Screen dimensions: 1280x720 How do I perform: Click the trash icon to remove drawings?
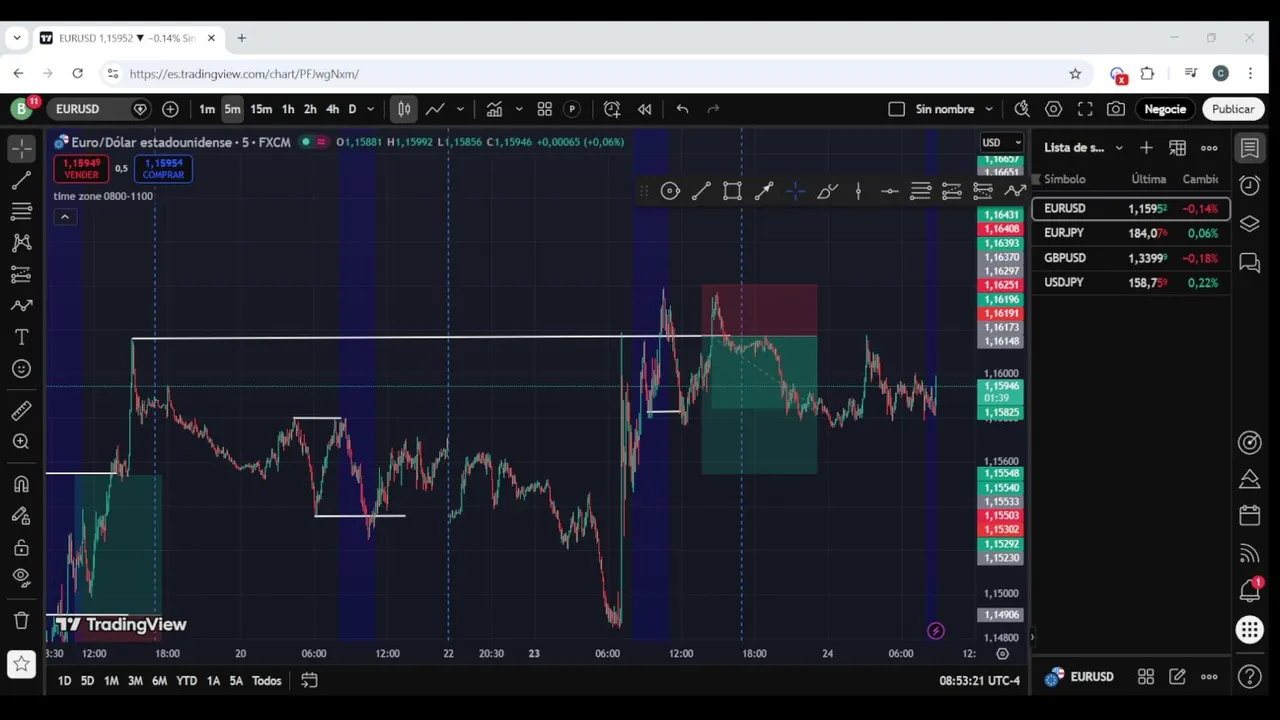[x=21, y=621]
